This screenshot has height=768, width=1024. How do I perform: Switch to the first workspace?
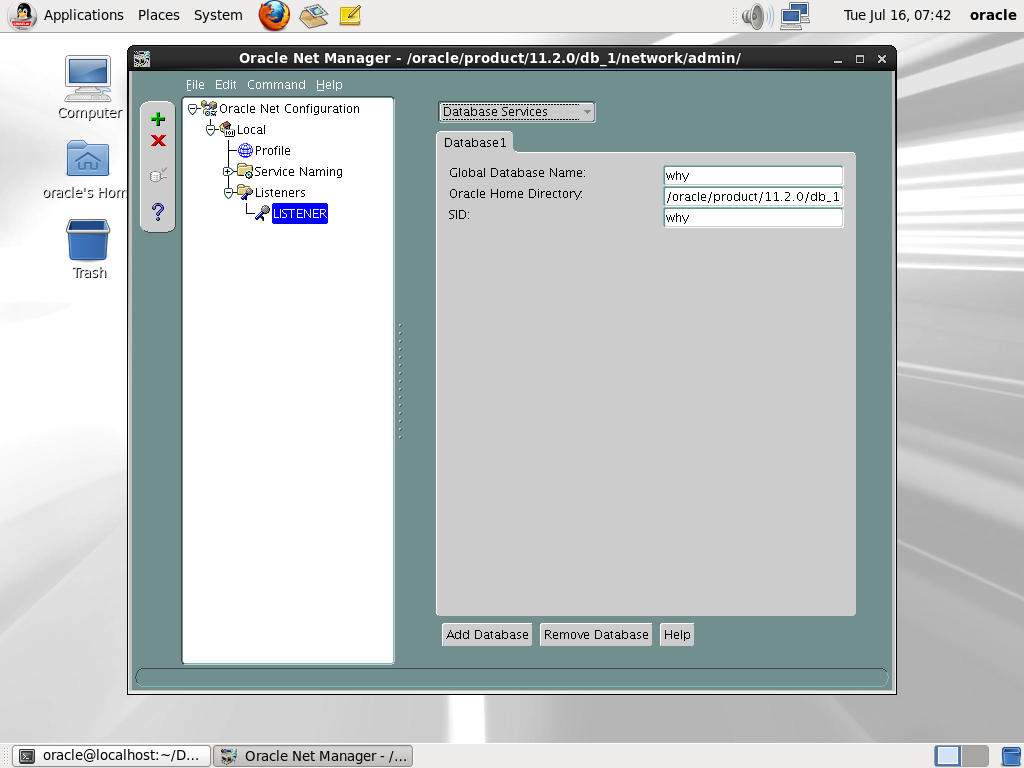pos(948,756)
